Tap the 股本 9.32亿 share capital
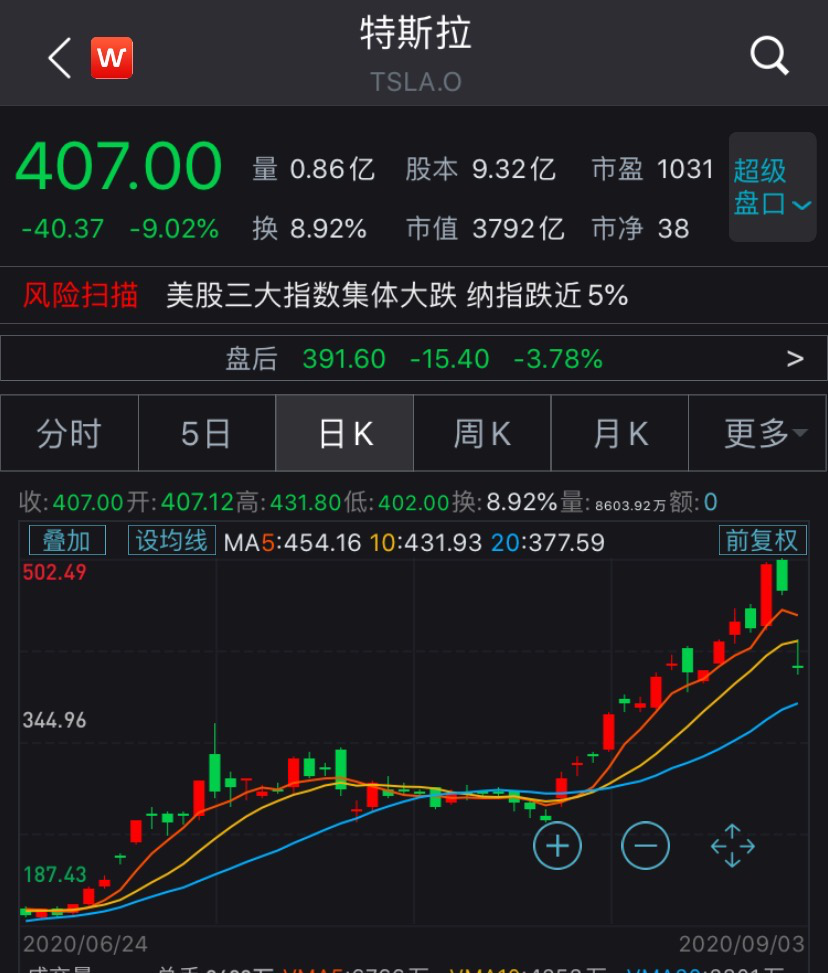This screenshot has width=828, height=973. (x=480, y=169)
